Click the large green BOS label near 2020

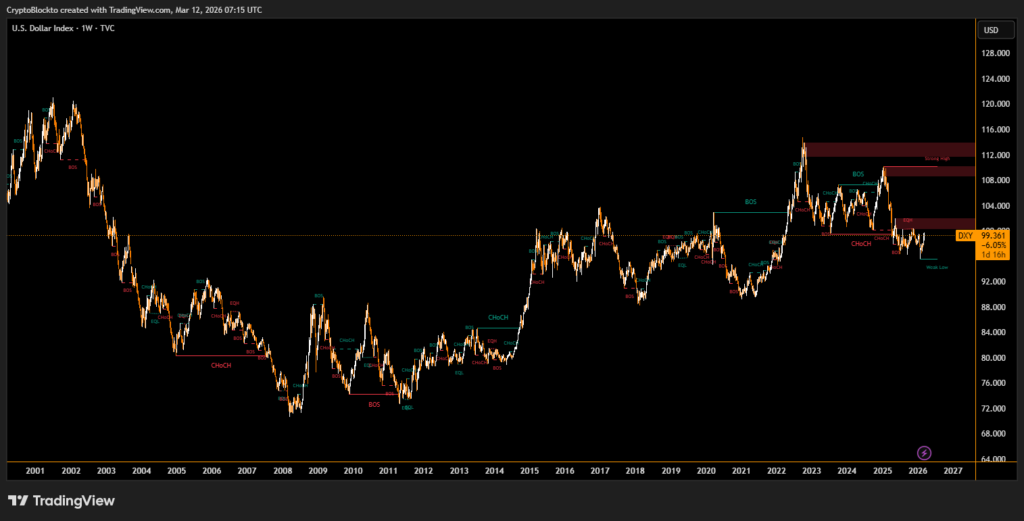click(x=751, y=202)
